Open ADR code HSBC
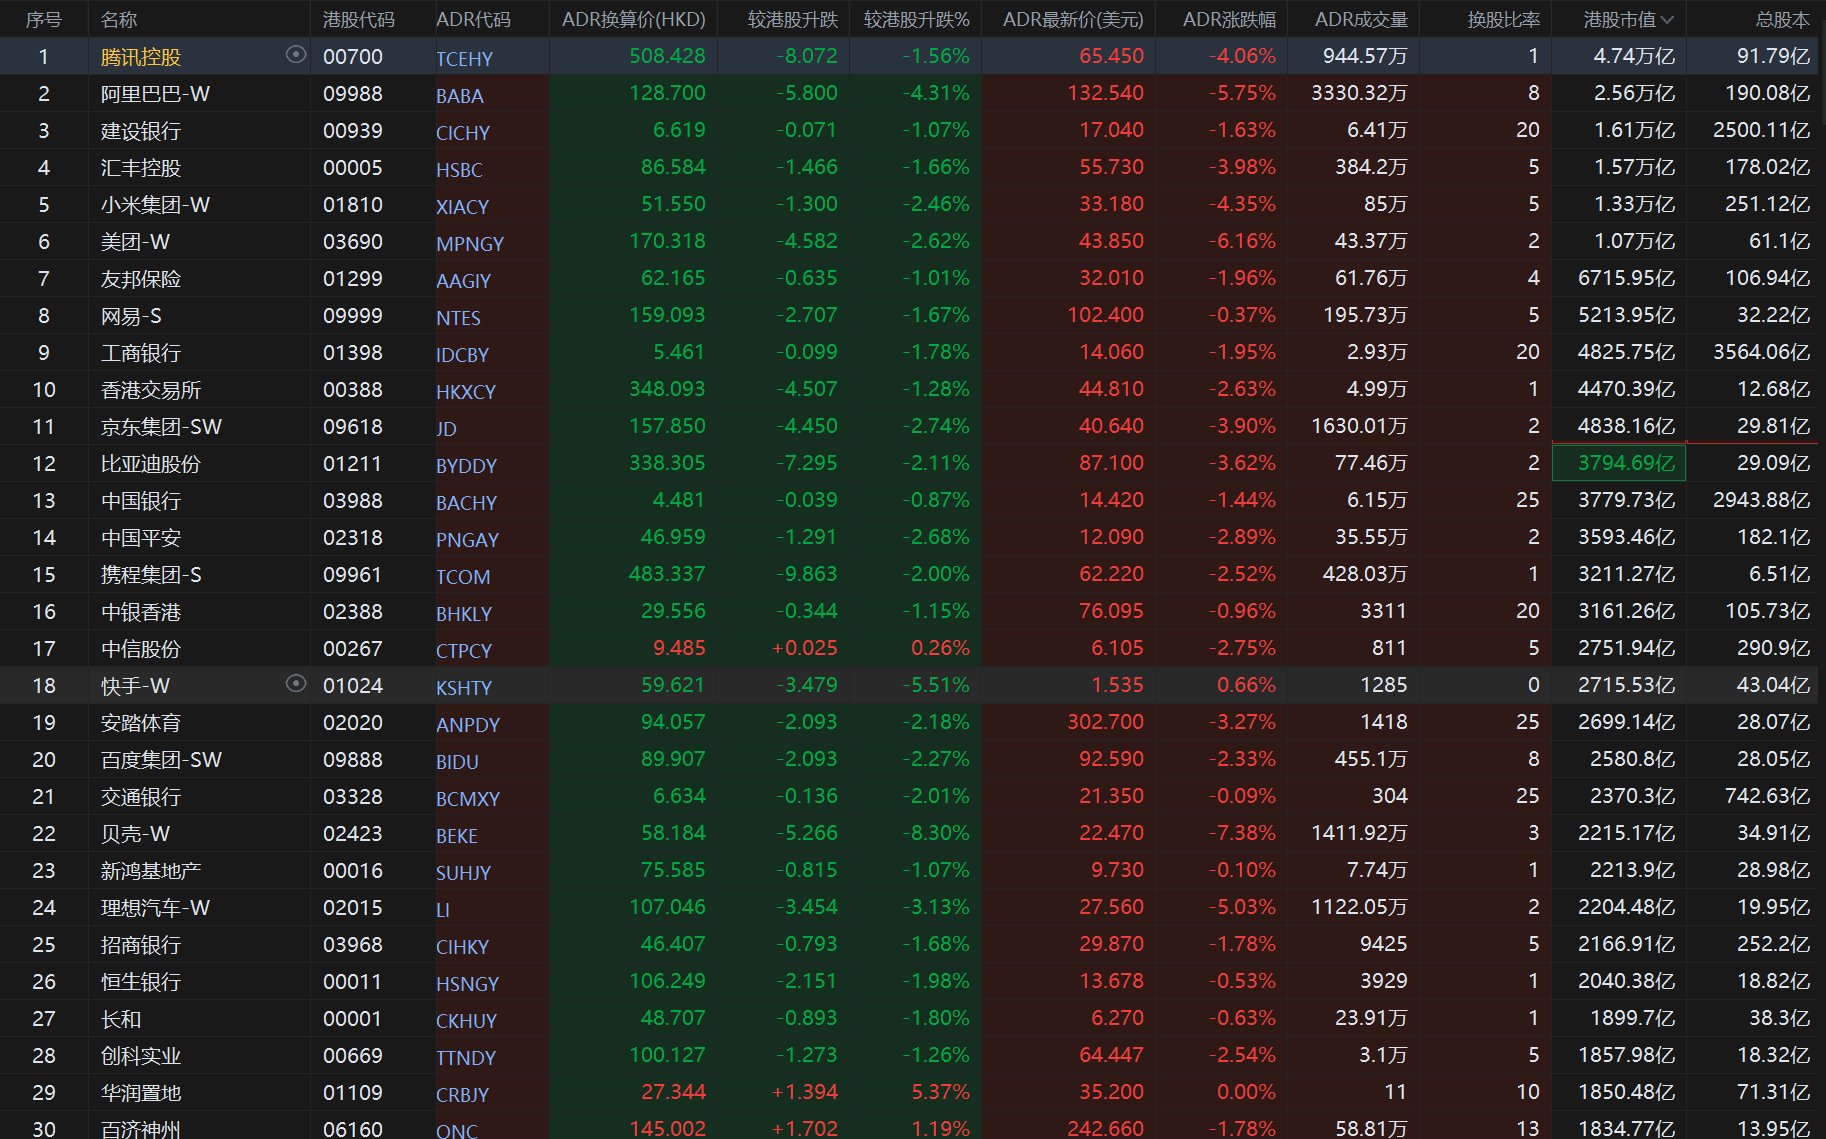The image size is (1826, 1139). (x=459, y=170)
